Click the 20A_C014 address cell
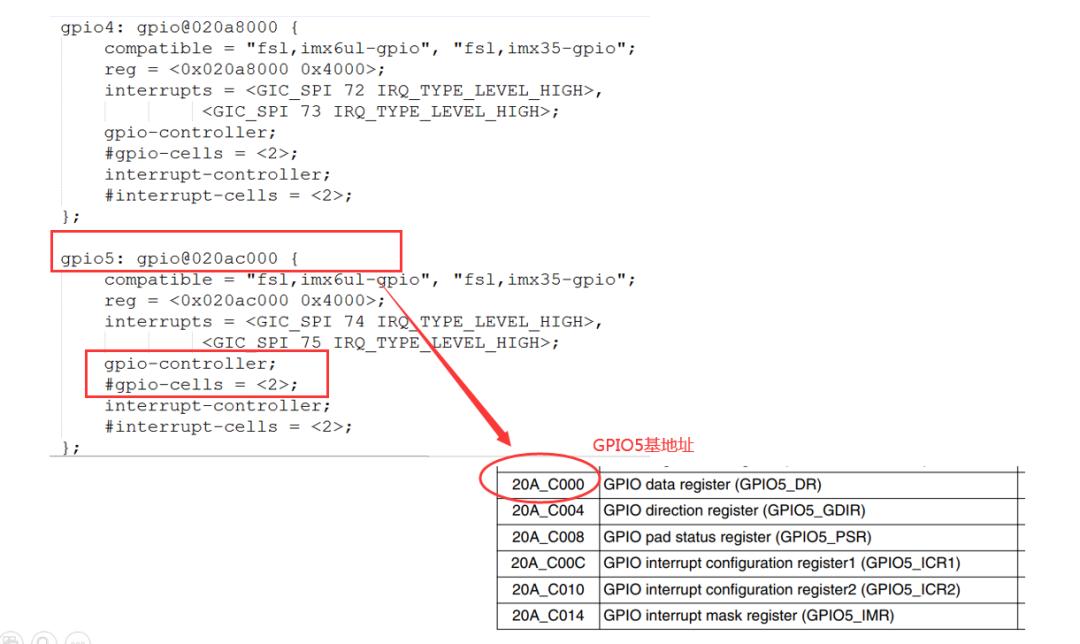Screen dimensions: 1080x644 (x=548, y=616)
